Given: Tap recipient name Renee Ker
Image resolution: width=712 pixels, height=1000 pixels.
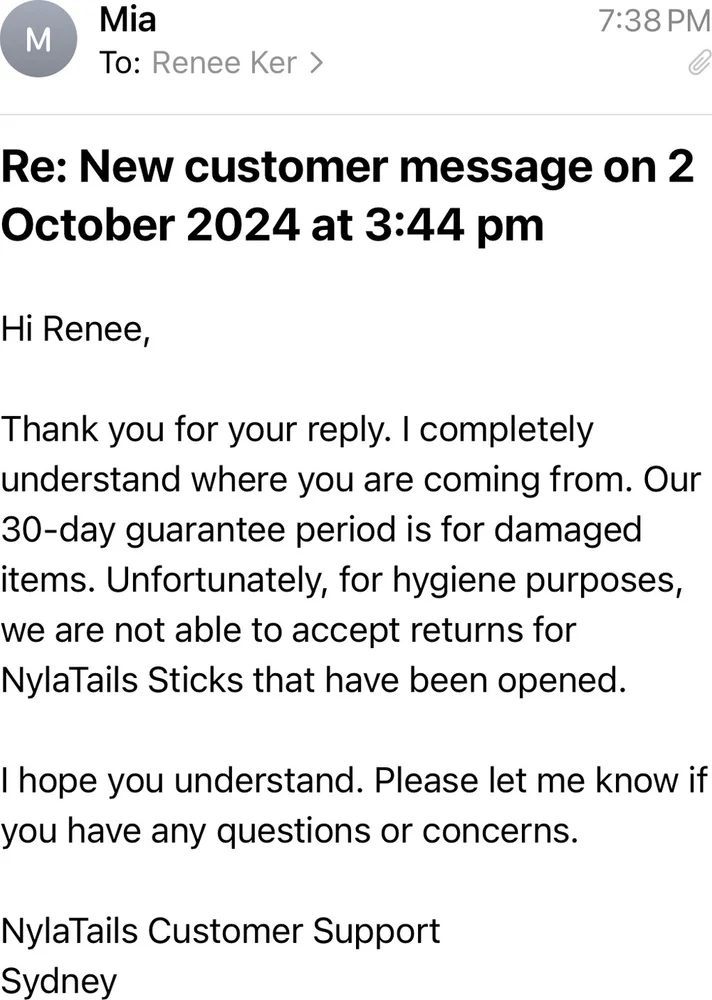Looking at the screenshot, I should 223,64.
